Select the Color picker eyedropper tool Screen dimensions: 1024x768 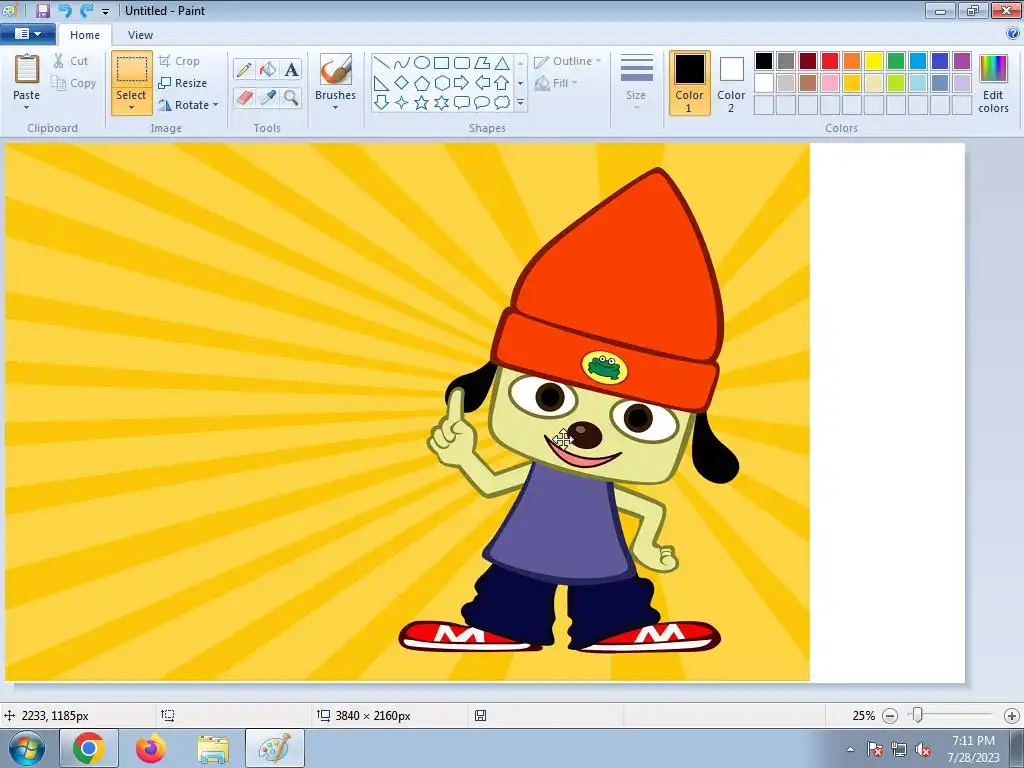point(267,98)
